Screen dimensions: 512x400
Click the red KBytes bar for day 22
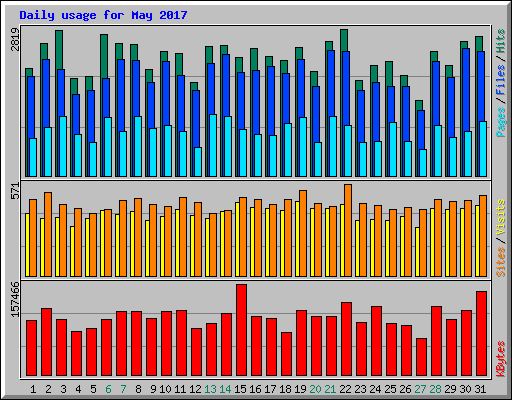point(346,339)
